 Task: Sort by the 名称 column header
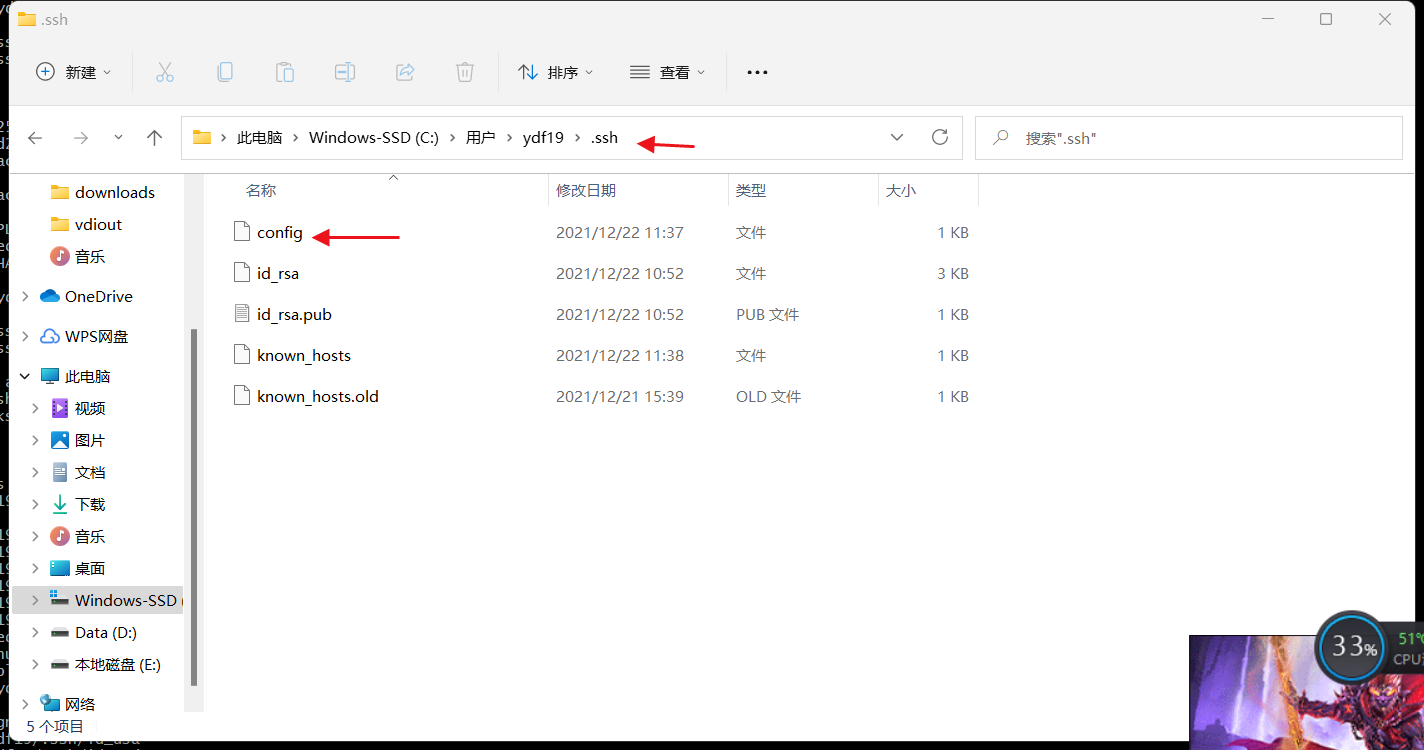(x=261, y=190)
